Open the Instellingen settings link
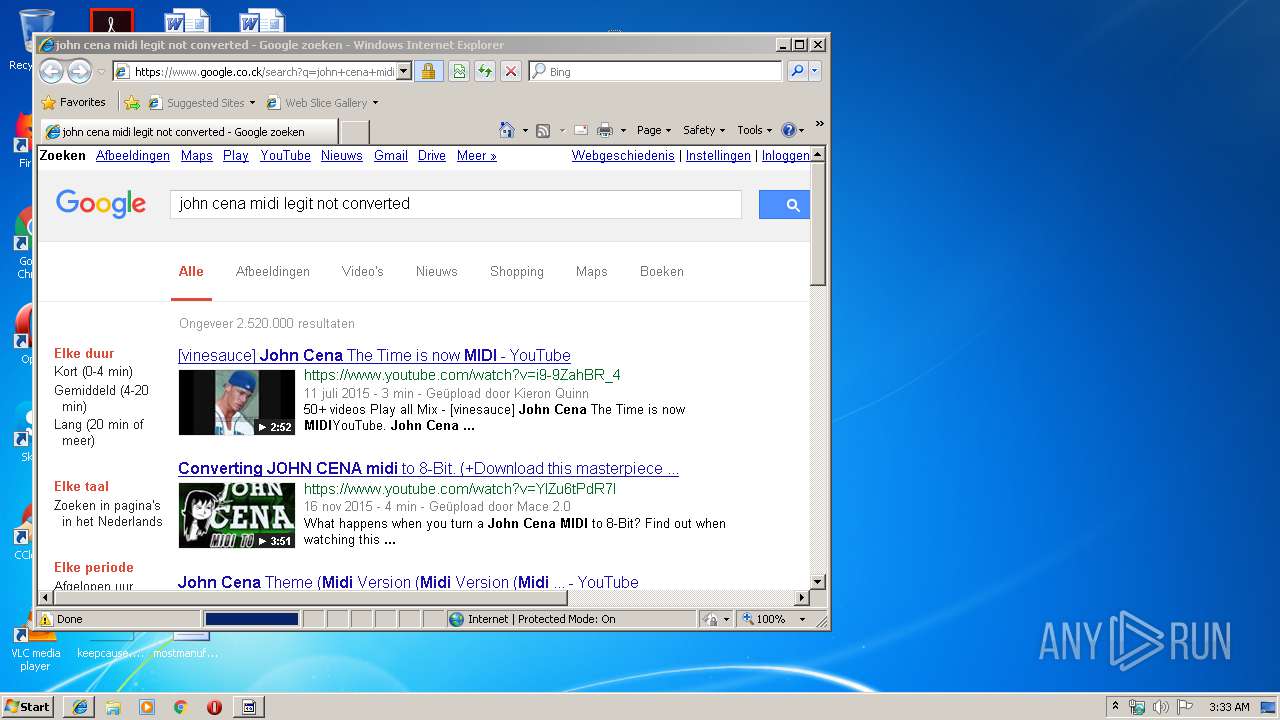1280x720 pixels. pyautogui.click(x=718, y=156)
